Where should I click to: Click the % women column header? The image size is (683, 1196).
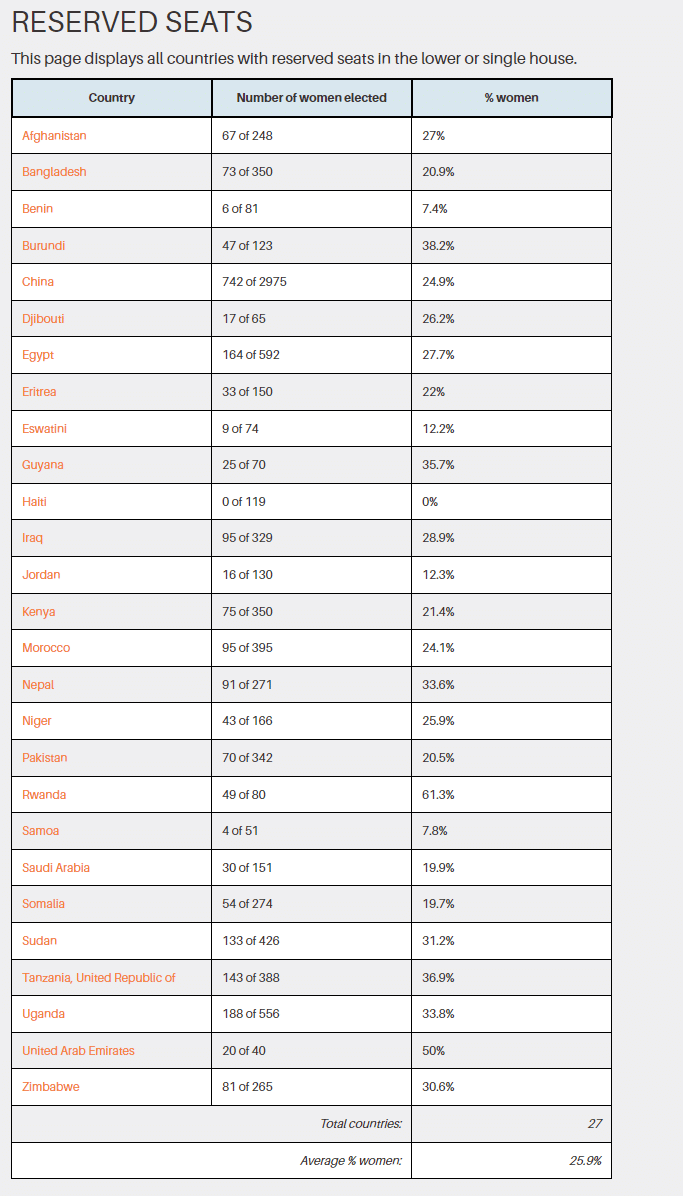(x=511, y=98)
